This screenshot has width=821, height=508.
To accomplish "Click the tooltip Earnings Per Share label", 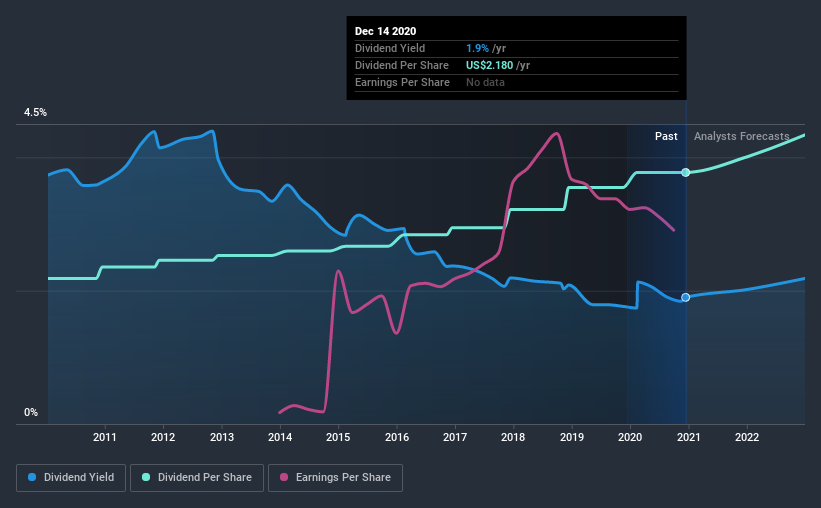I will click(x=402, y=82).
